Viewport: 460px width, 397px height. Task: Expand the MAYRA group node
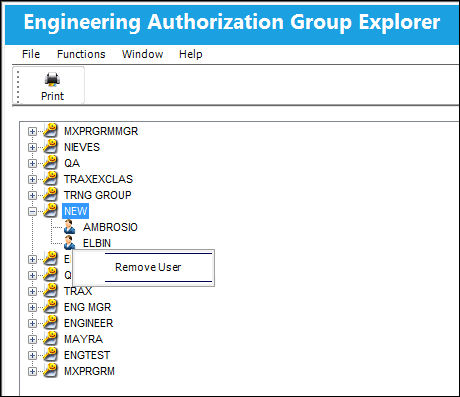click(32, 339)
